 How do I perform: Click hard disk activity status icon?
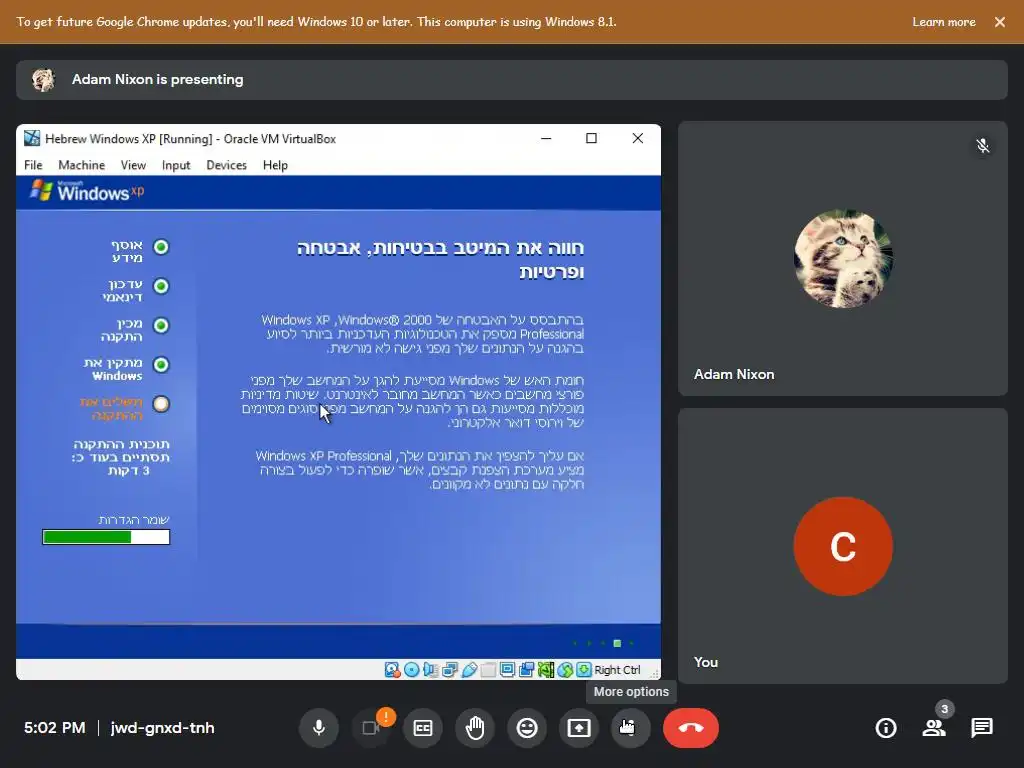tap(392, 670)
